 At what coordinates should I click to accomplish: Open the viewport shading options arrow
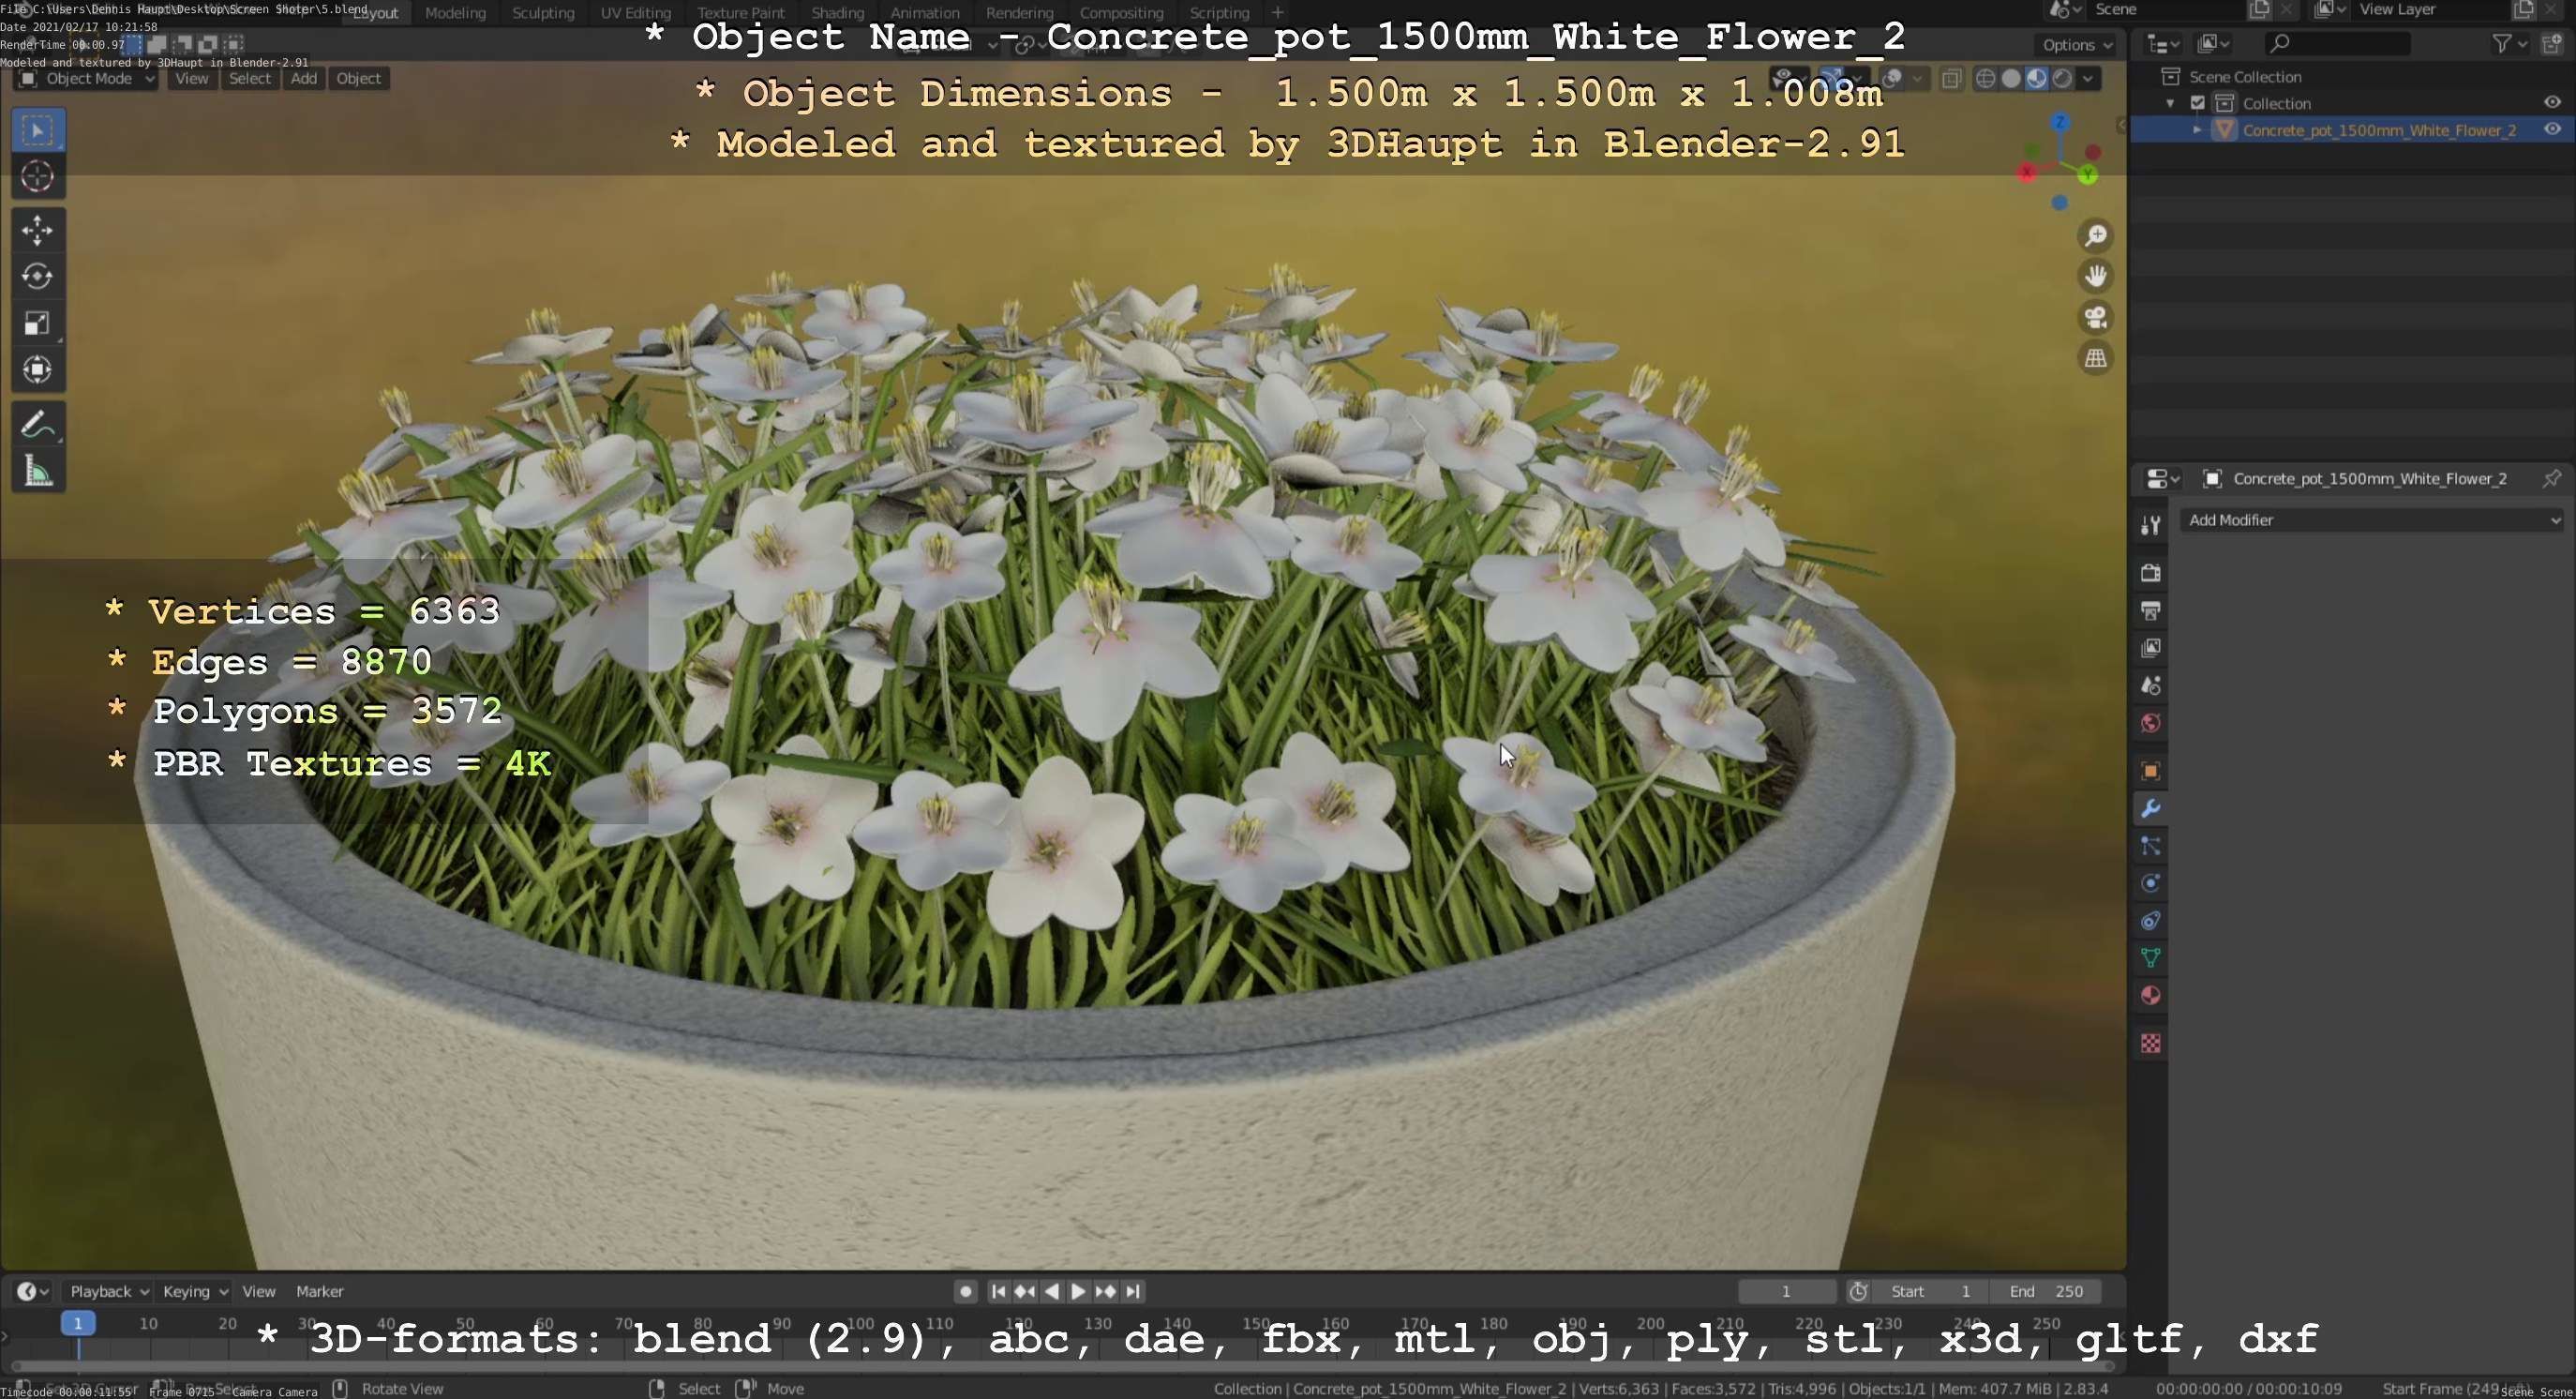2088,78
